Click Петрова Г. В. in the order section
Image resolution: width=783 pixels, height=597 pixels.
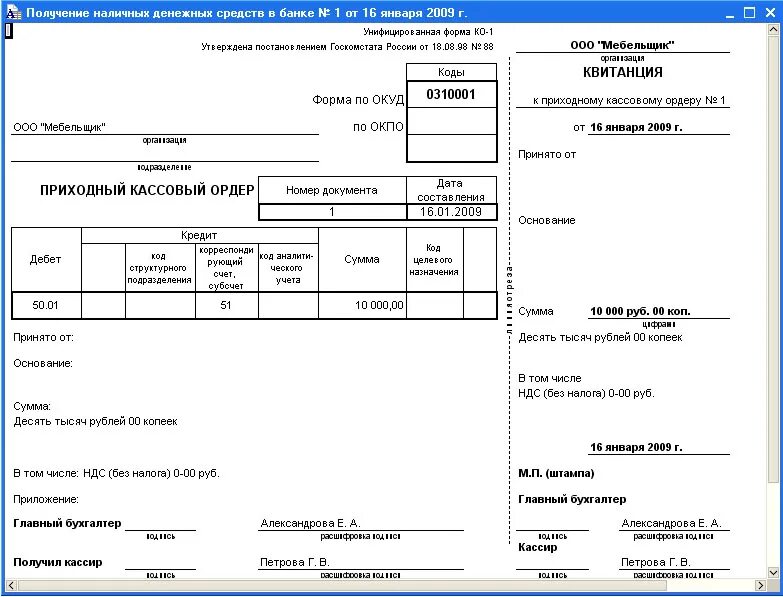click(295, 562)
